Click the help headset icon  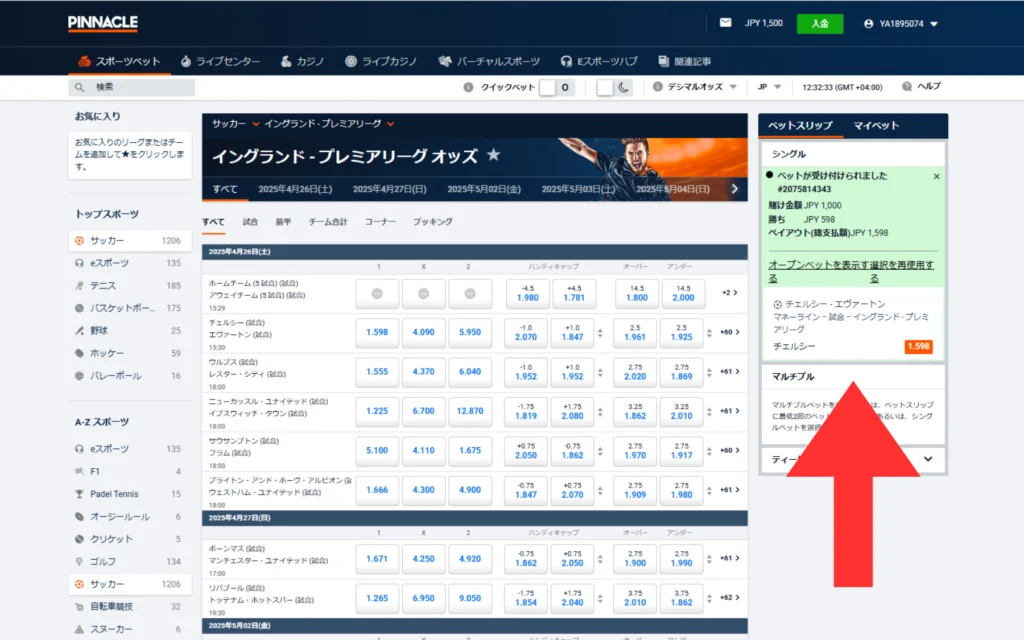point(906,87)
